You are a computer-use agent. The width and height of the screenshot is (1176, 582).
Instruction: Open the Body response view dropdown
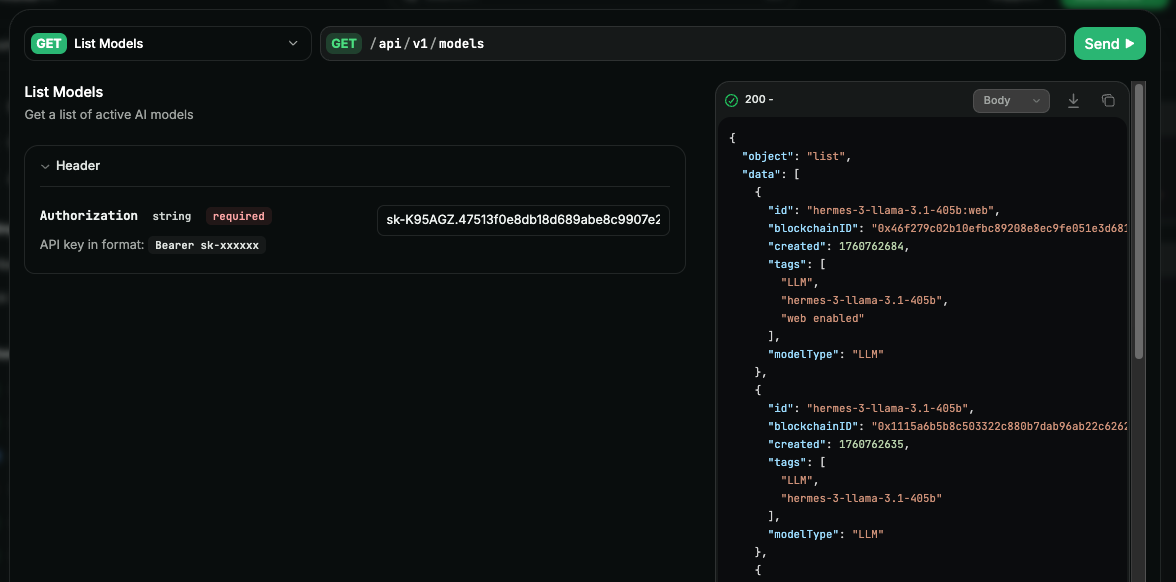click(x=1011, y=100)
